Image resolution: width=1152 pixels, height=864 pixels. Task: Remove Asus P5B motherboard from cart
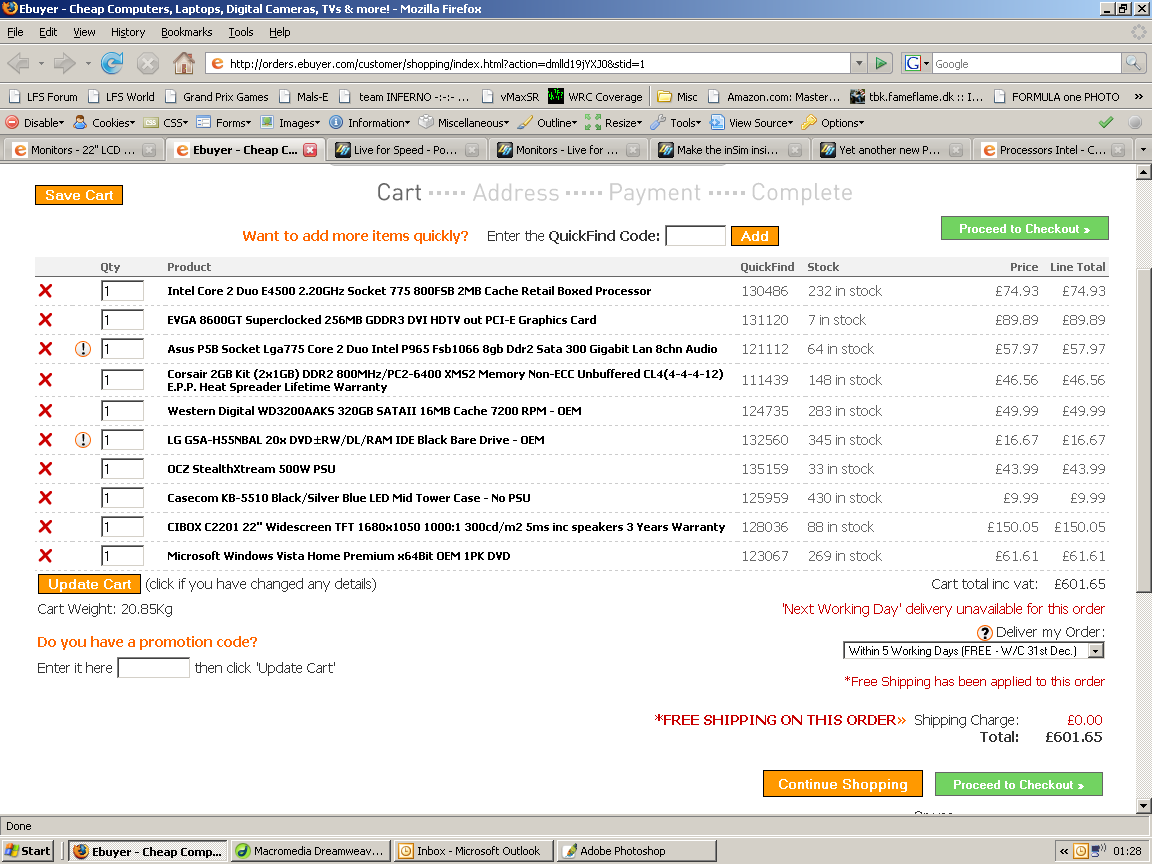tap(46, 349)
